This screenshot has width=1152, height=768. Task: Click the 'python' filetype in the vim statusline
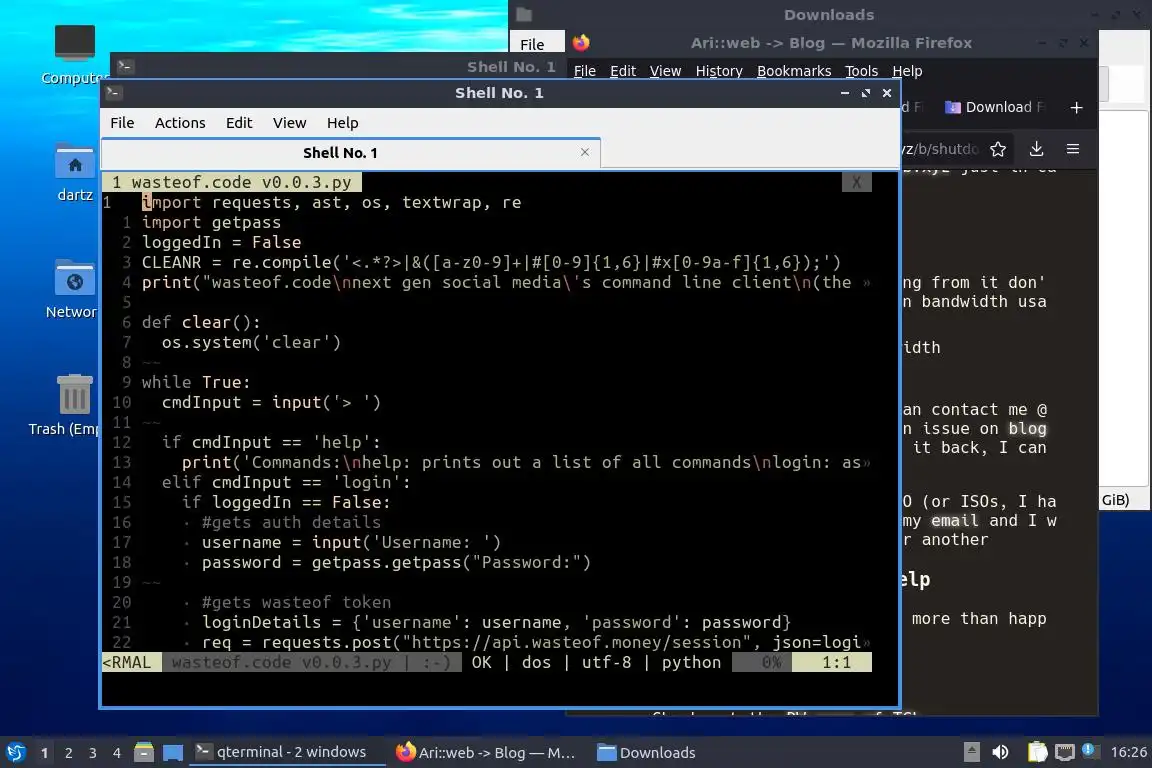click(691, 662)
